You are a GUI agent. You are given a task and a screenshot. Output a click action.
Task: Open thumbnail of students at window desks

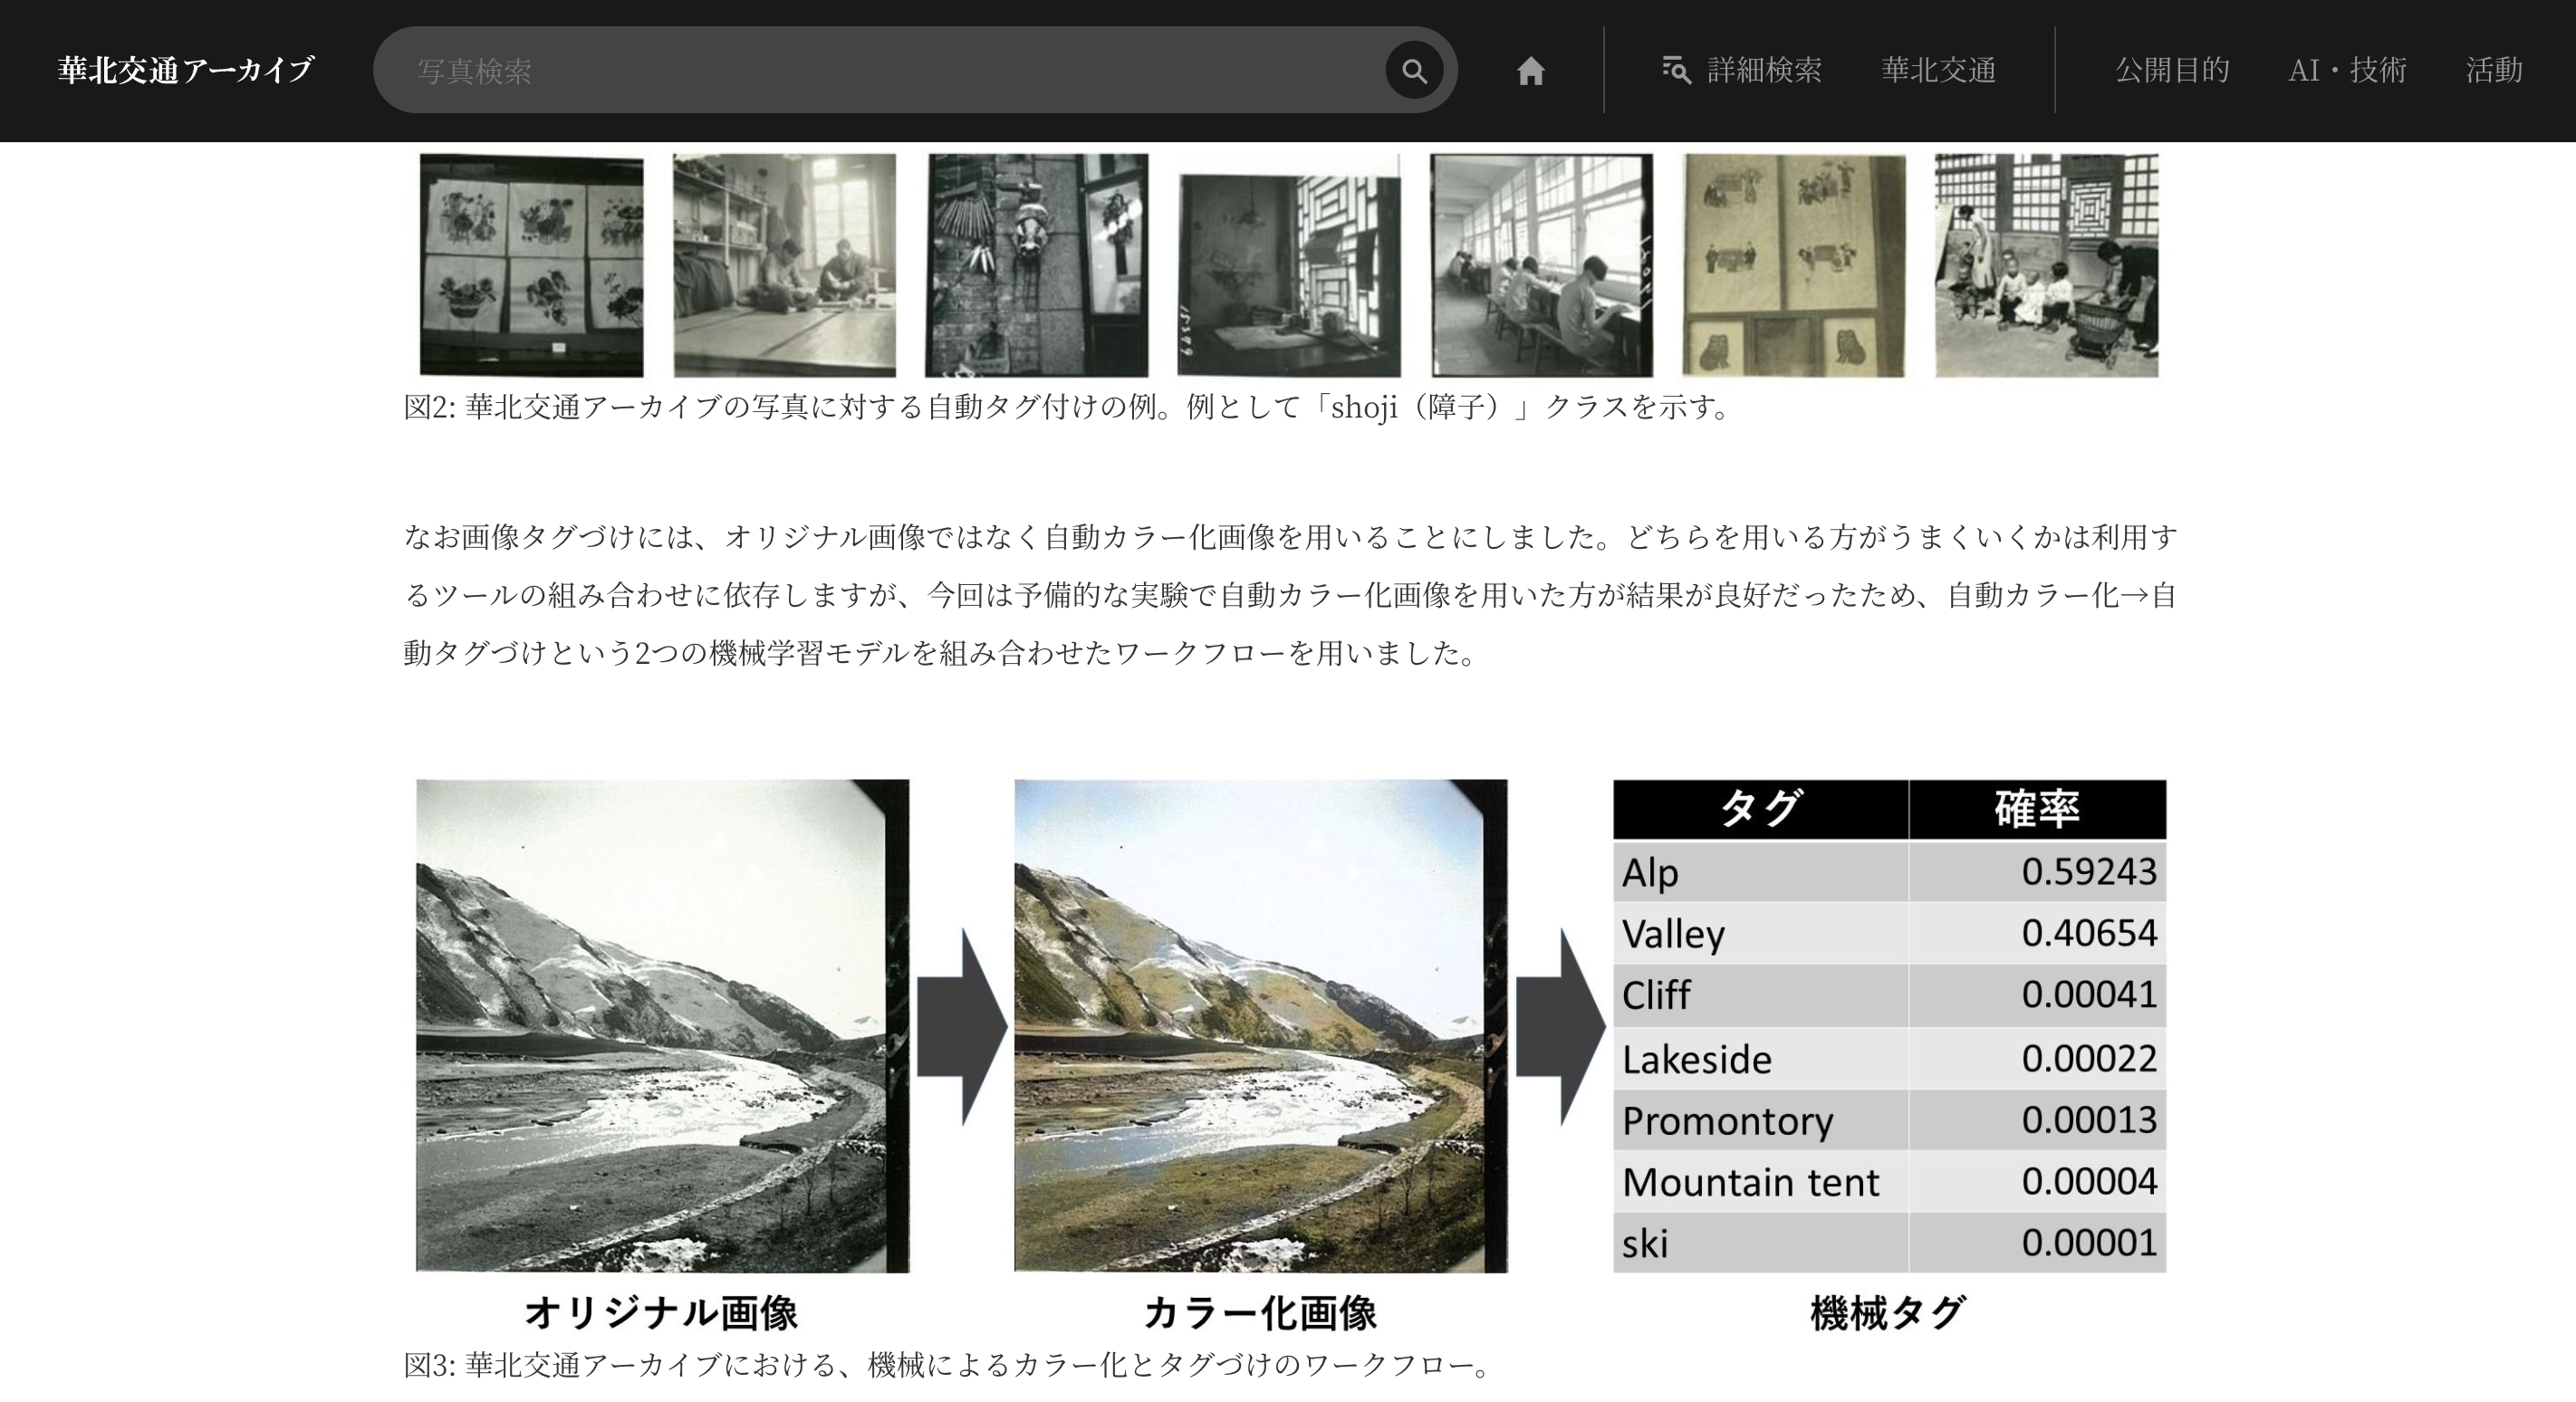(1540, 265)
